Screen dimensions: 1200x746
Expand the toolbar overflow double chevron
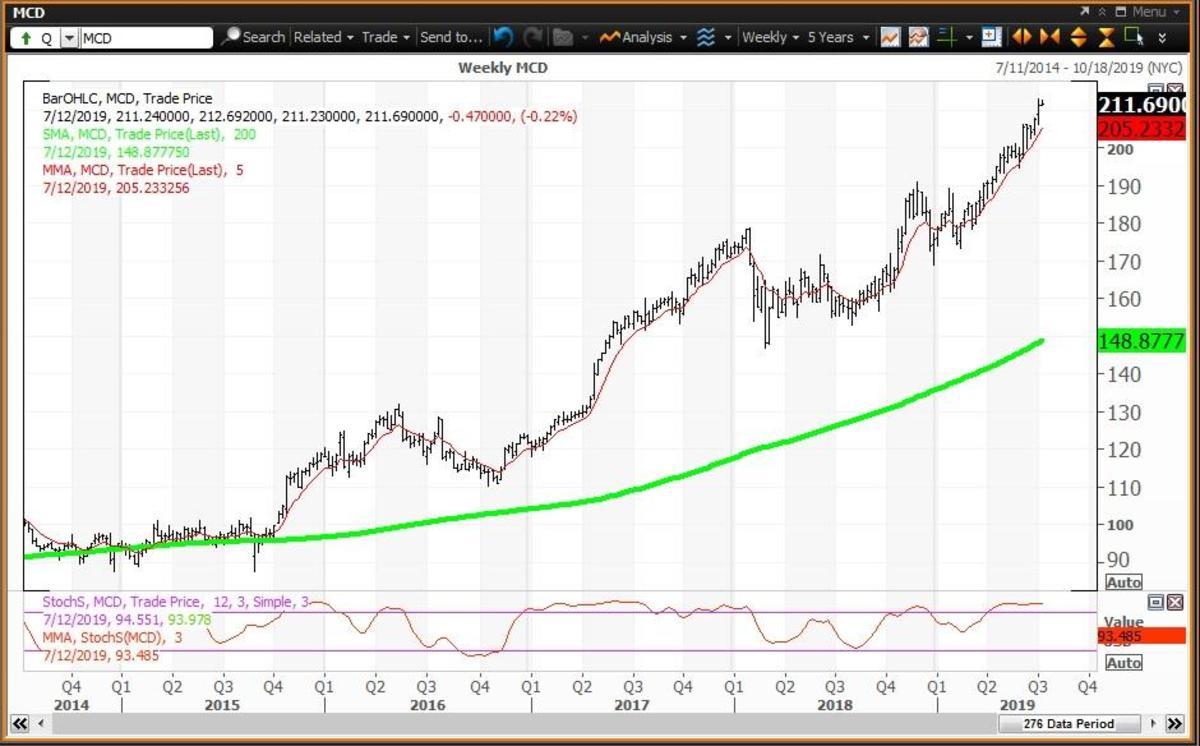[1162, 38]
